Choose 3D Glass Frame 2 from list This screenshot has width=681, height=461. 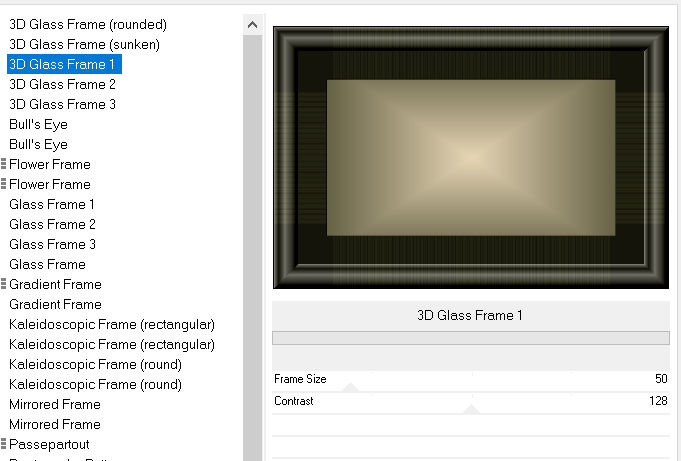(x=63, y=84)
